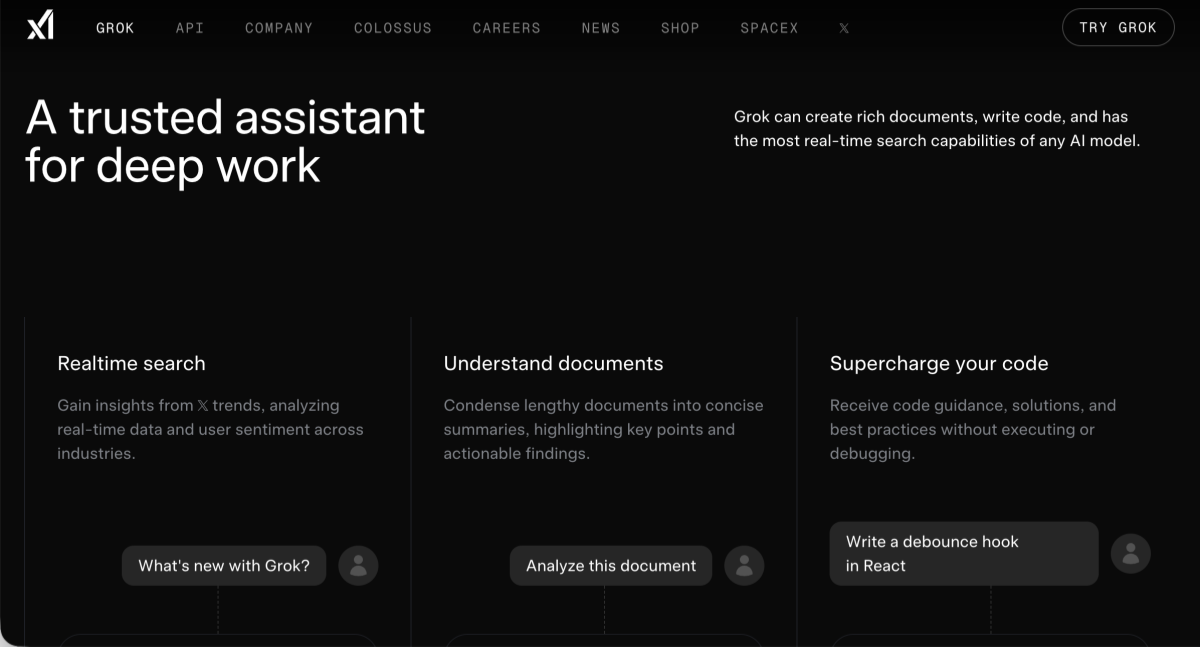Screen dimensions: 1200x647
Task: Click the Supercharge your code heading
Action: tap(938, 363)
